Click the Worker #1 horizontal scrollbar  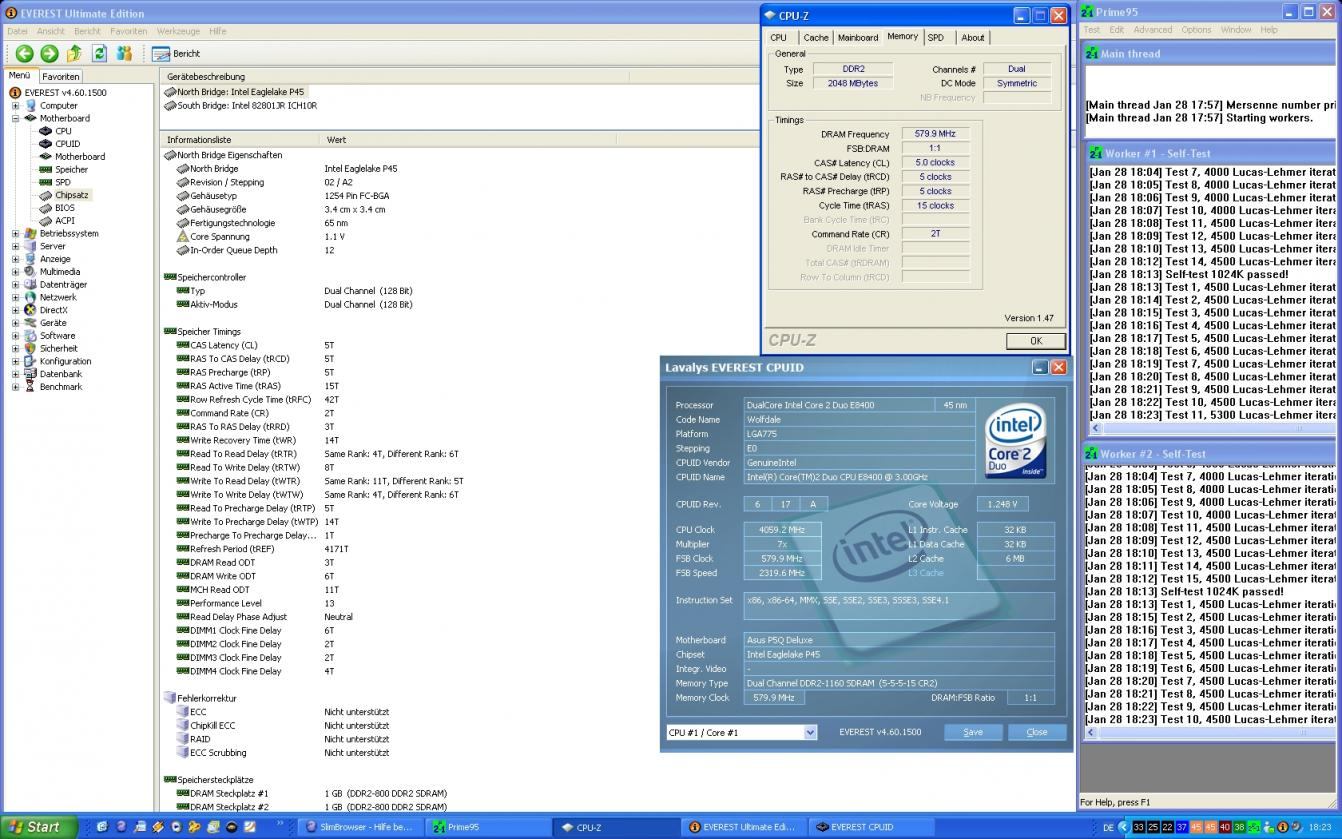click(1213, 428)
